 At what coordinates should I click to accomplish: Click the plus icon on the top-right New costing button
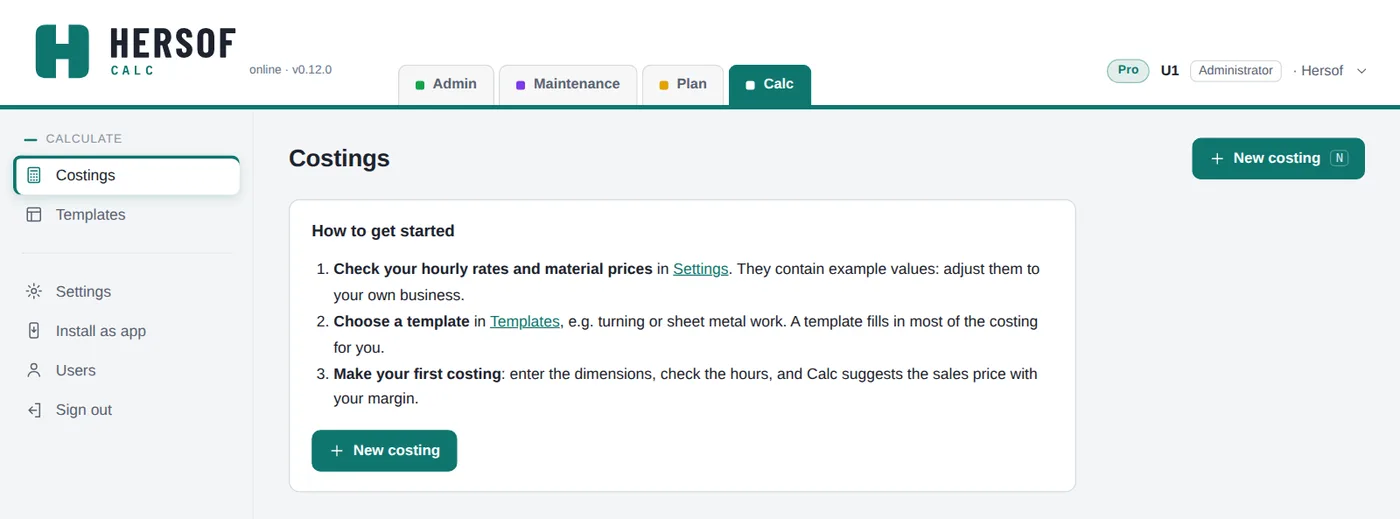coord(1217,158)
